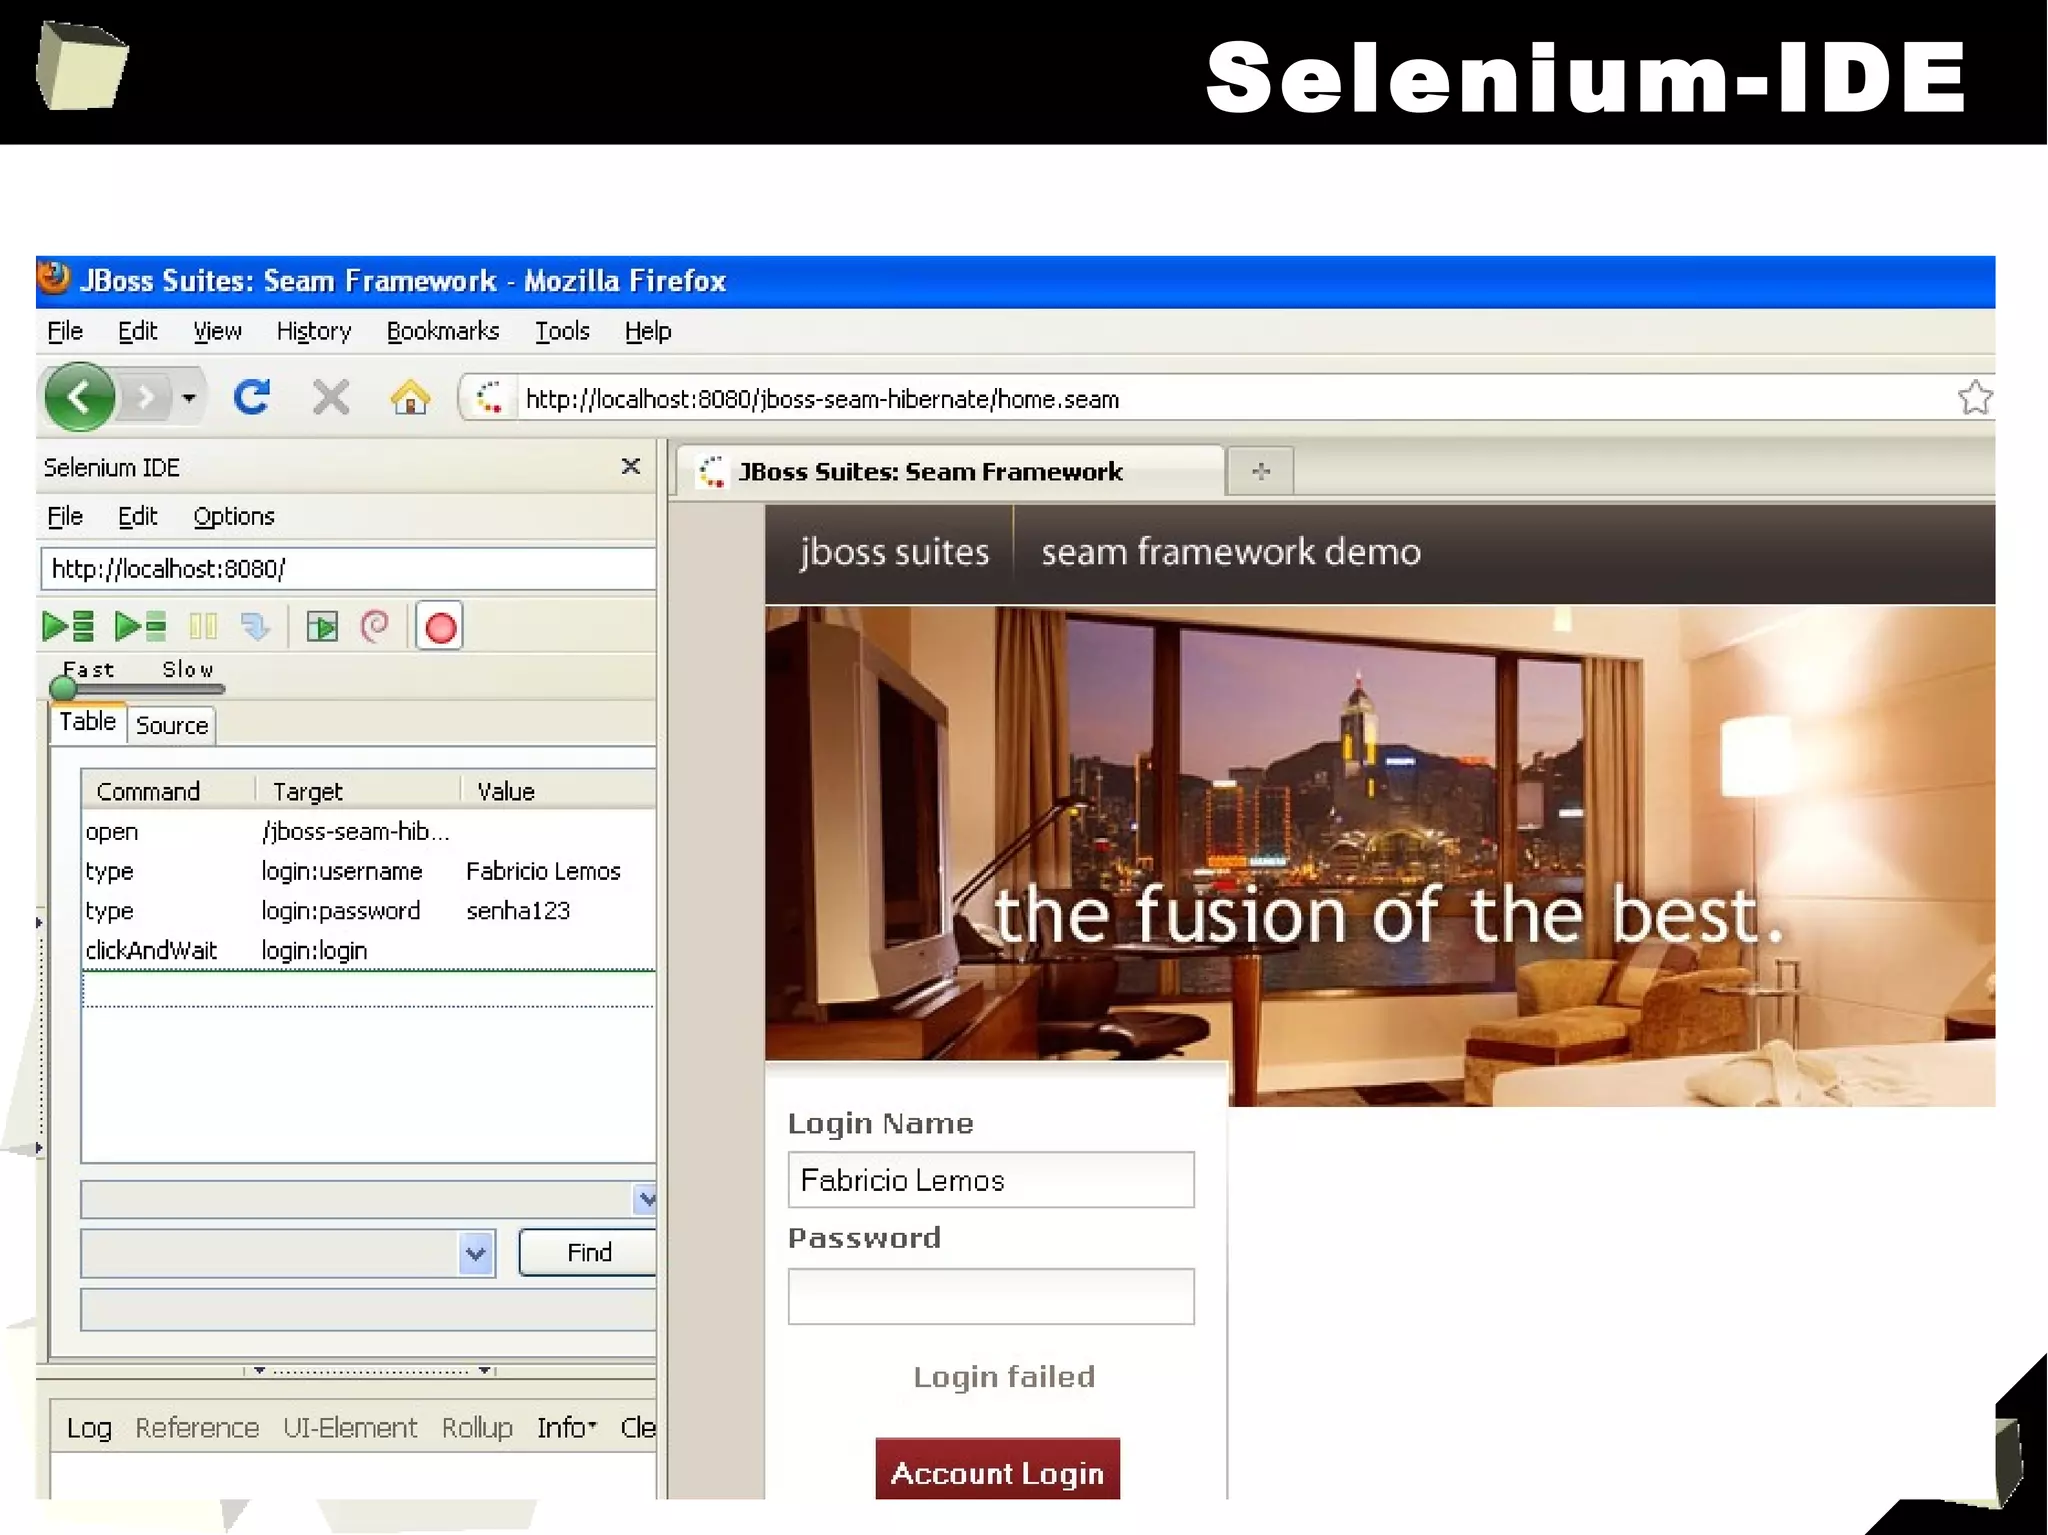Click the Login Name input field
Image resolution: width=2048 pixels, height=1535 pixels.
pos(991,1180)
